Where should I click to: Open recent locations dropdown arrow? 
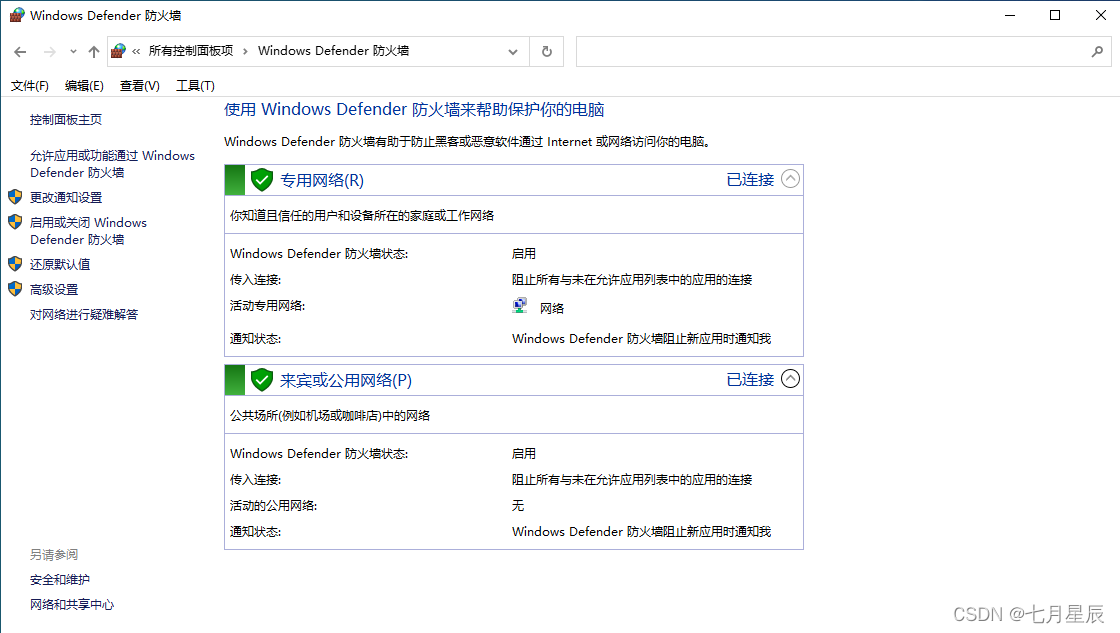pos(73,51)
